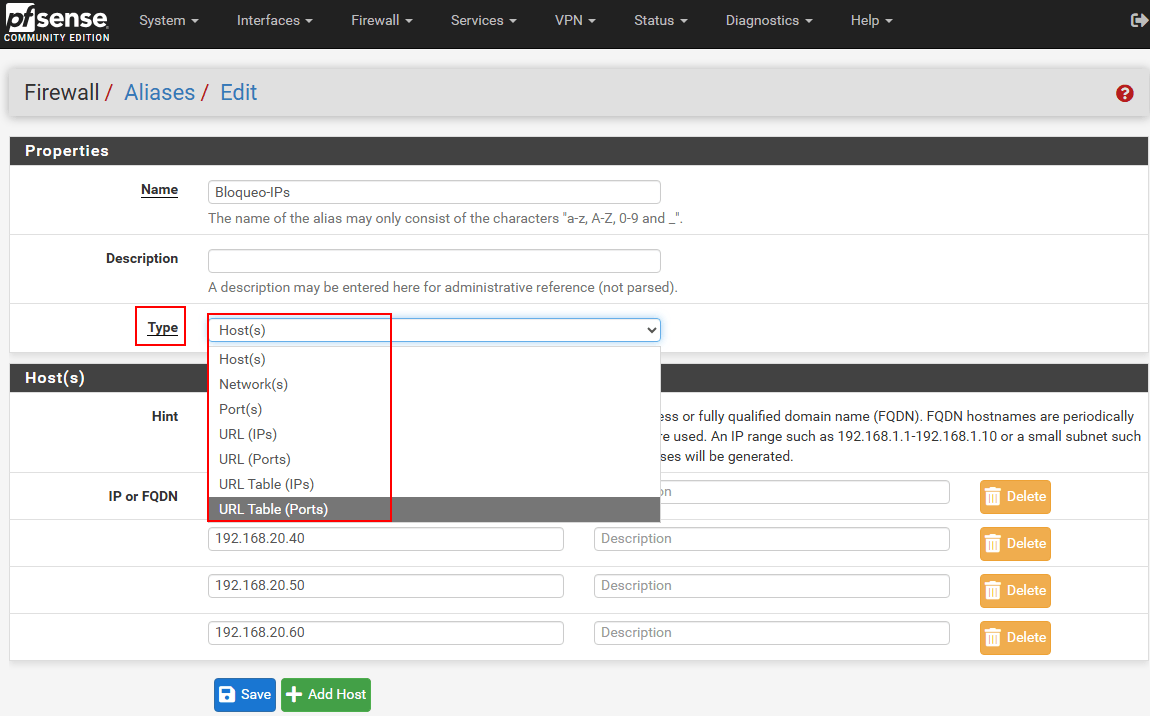Select Network(s) option in Type list
The height and width of the screenshot is (716, 1150).
pos(434,384)
